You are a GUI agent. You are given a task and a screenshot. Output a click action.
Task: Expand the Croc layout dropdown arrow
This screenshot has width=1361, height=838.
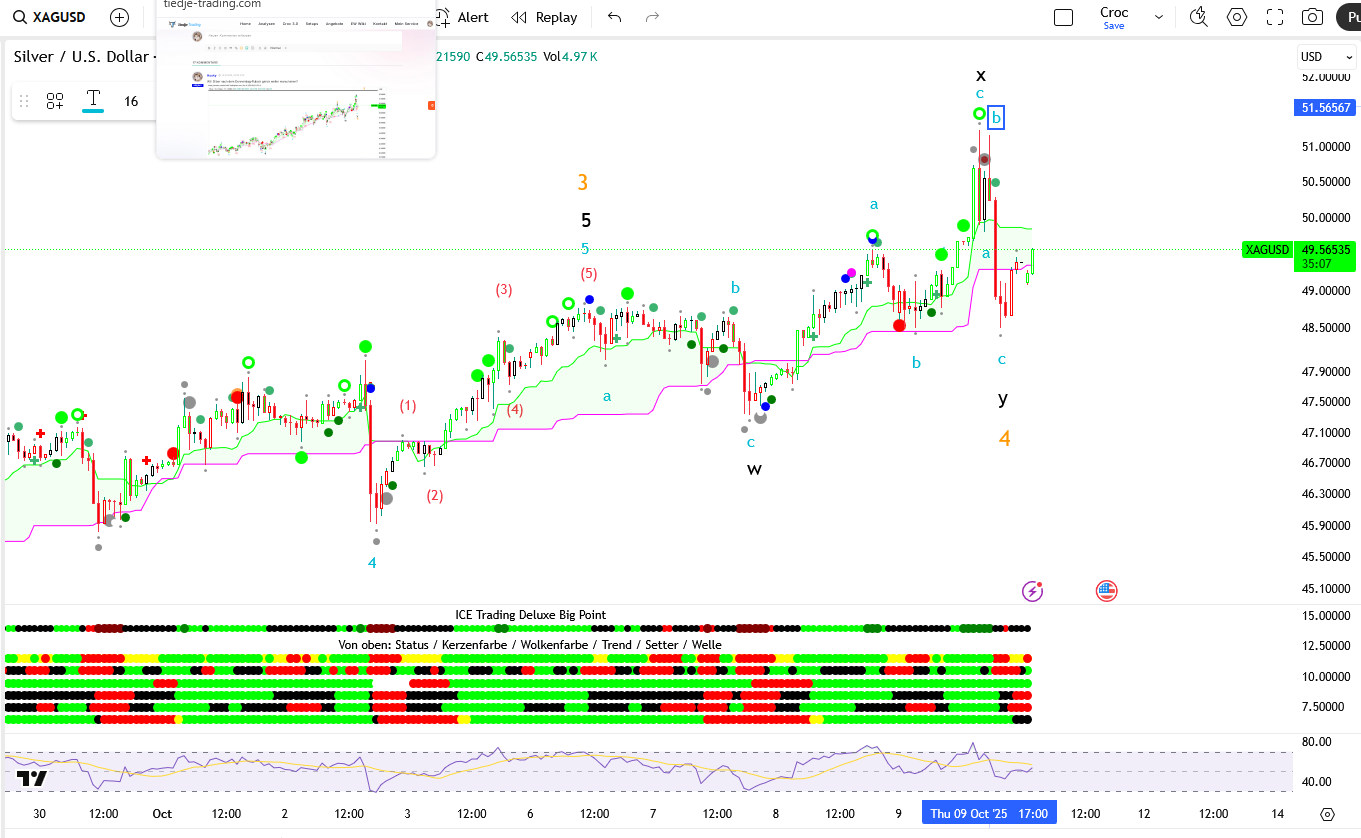pos(1159,17)
